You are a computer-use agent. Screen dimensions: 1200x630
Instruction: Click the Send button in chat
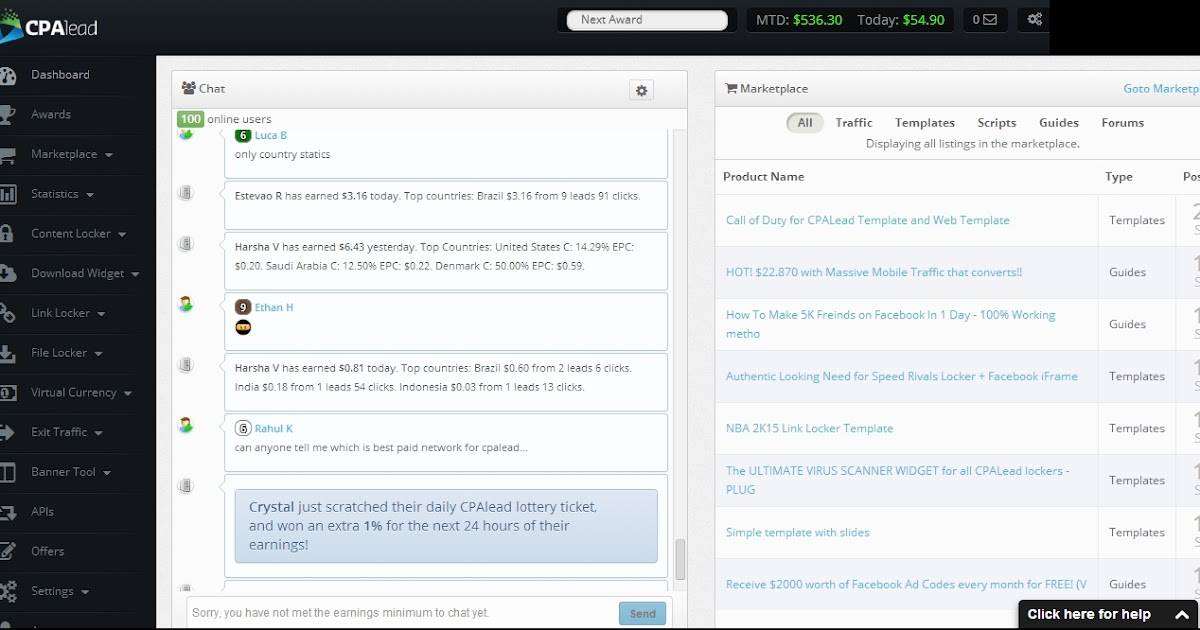pyautogui.click(x=642, y=612)
